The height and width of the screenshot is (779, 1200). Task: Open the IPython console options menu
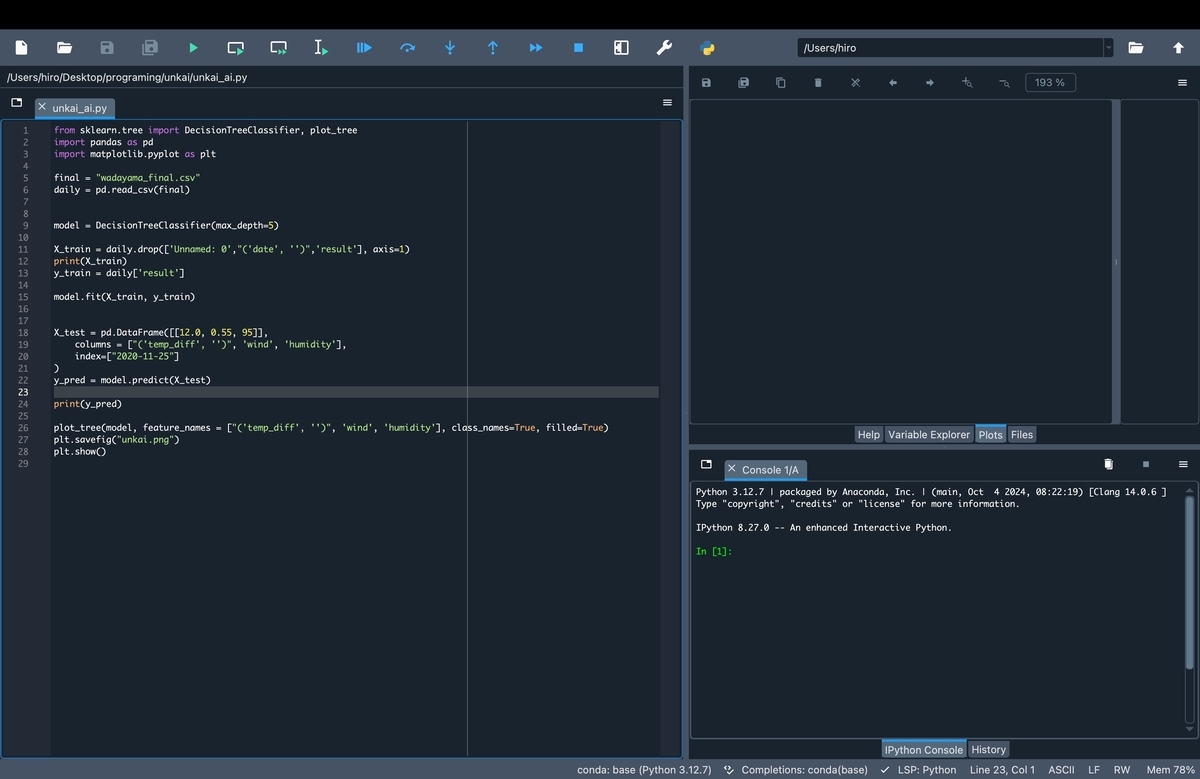click(x=1183, y=465)
